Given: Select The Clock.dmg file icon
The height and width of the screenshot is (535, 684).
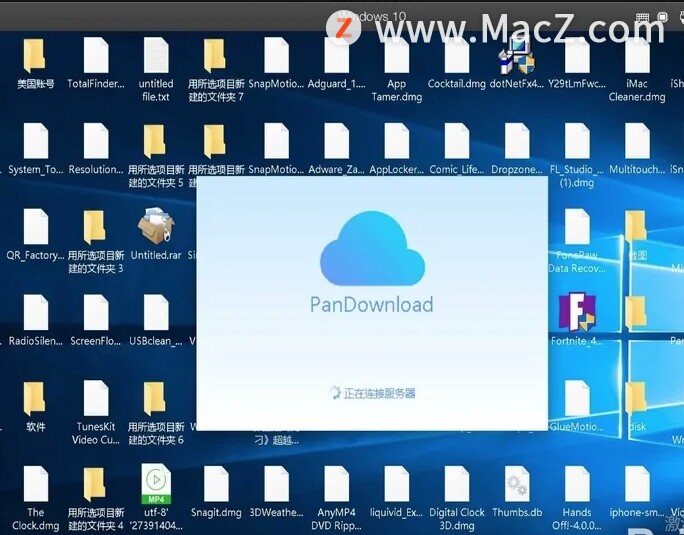Looking at the screenshot, I should click(36, 484).
